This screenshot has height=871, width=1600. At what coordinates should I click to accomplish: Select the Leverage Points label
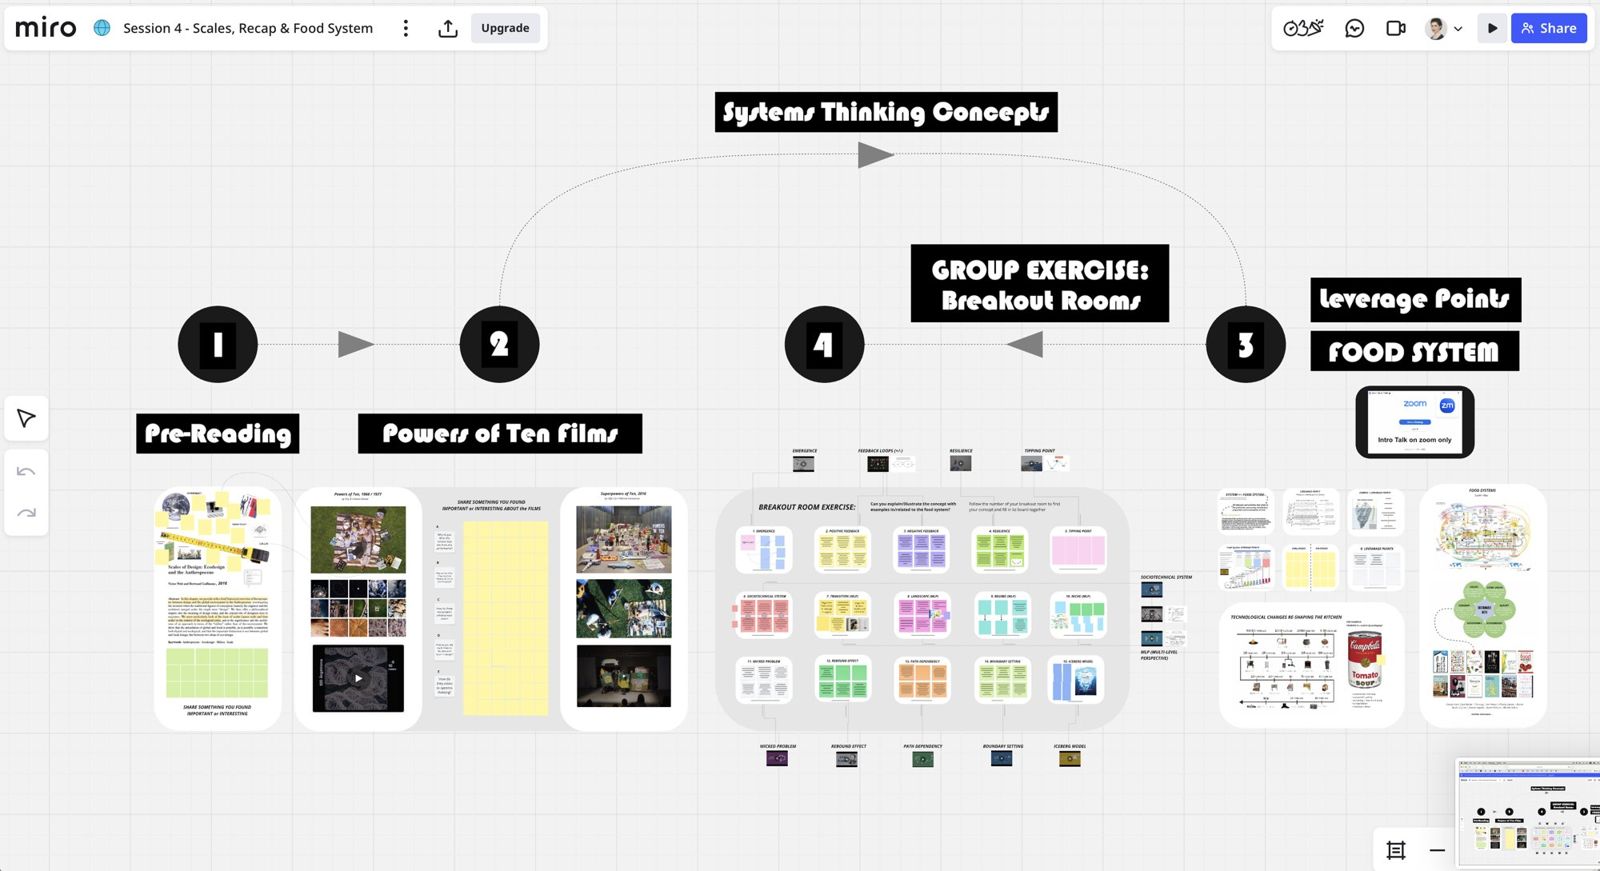point(1415,299)
